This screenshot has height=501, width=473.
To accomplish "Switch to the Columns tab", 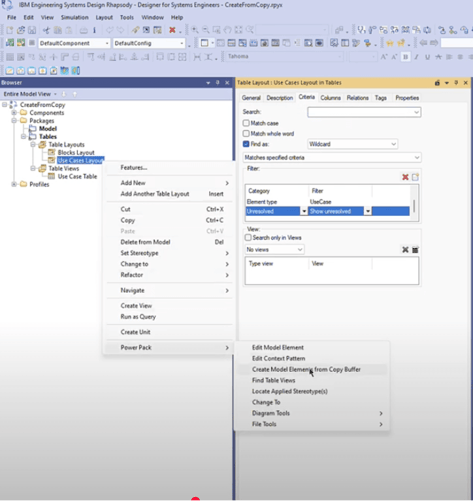I will tap(330, 98).
